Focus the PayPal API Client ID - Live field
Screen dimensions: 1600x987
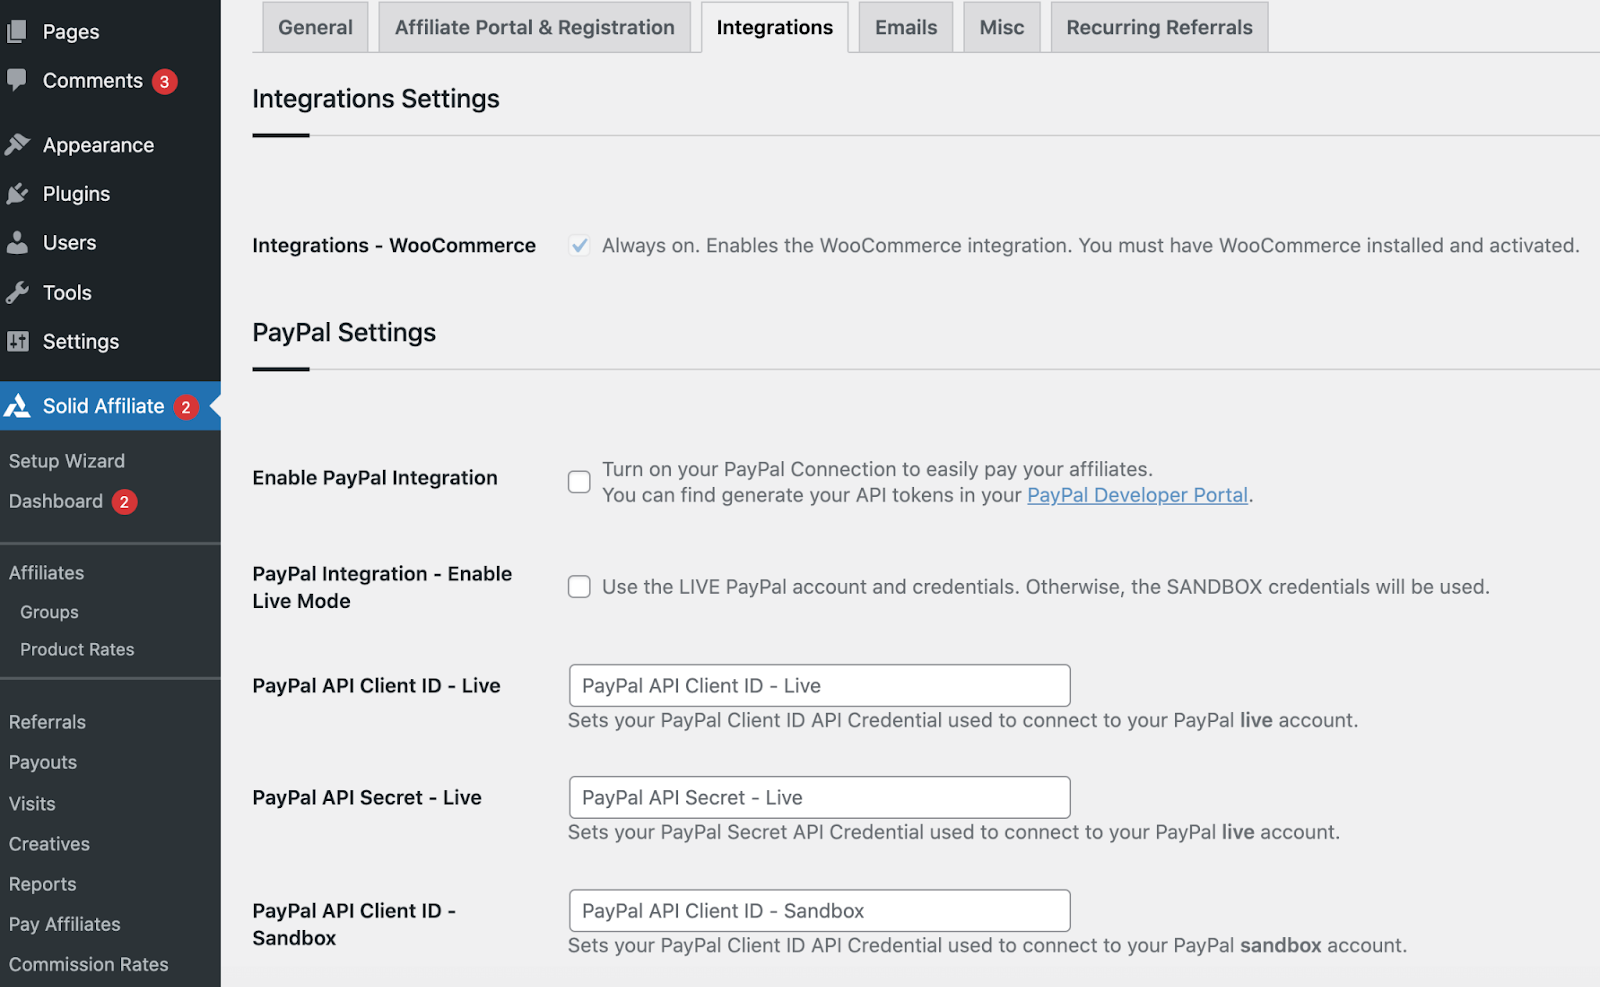coord(819,686)
